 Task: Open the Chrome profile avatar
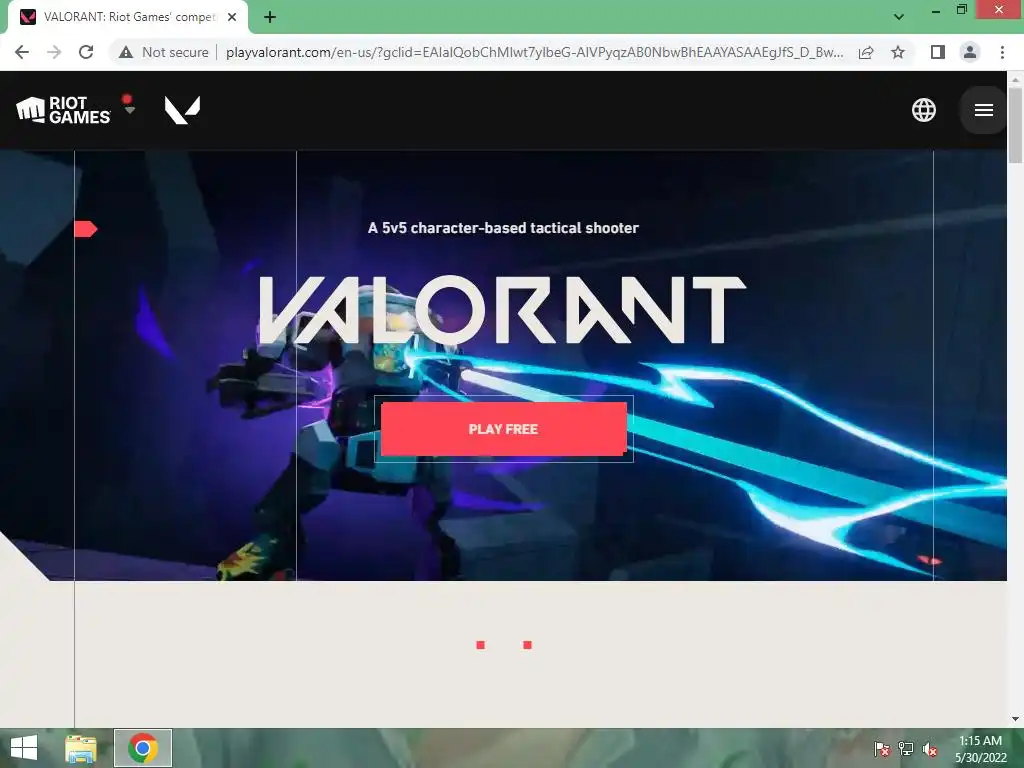coord(970,52)
